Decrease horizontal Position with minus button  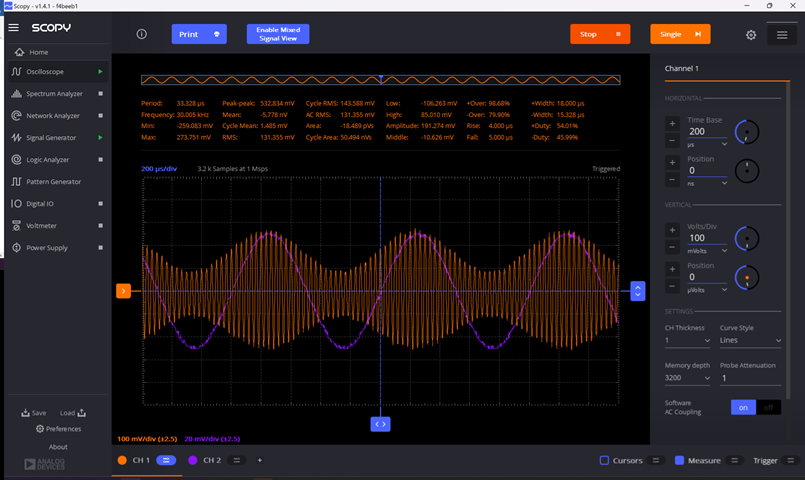(672, 180)
